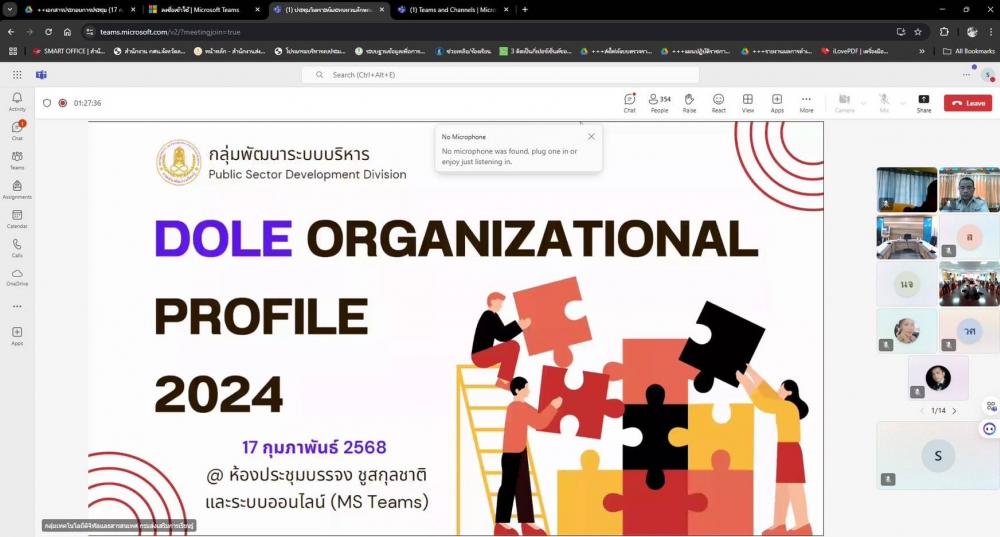Open the meeting Chat panel
The height and width of the screenshot is (537, 1000).
pos(629,103)
